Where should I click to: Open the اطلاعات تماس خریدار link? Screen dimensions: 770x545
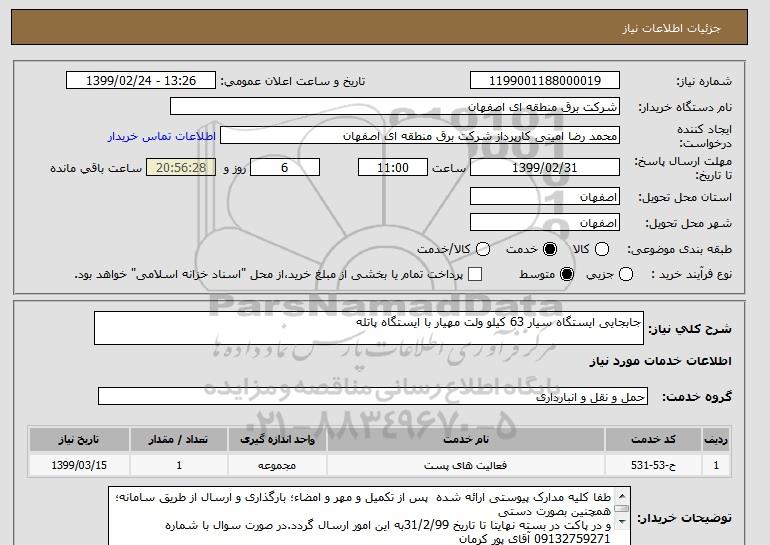(162, 136)
